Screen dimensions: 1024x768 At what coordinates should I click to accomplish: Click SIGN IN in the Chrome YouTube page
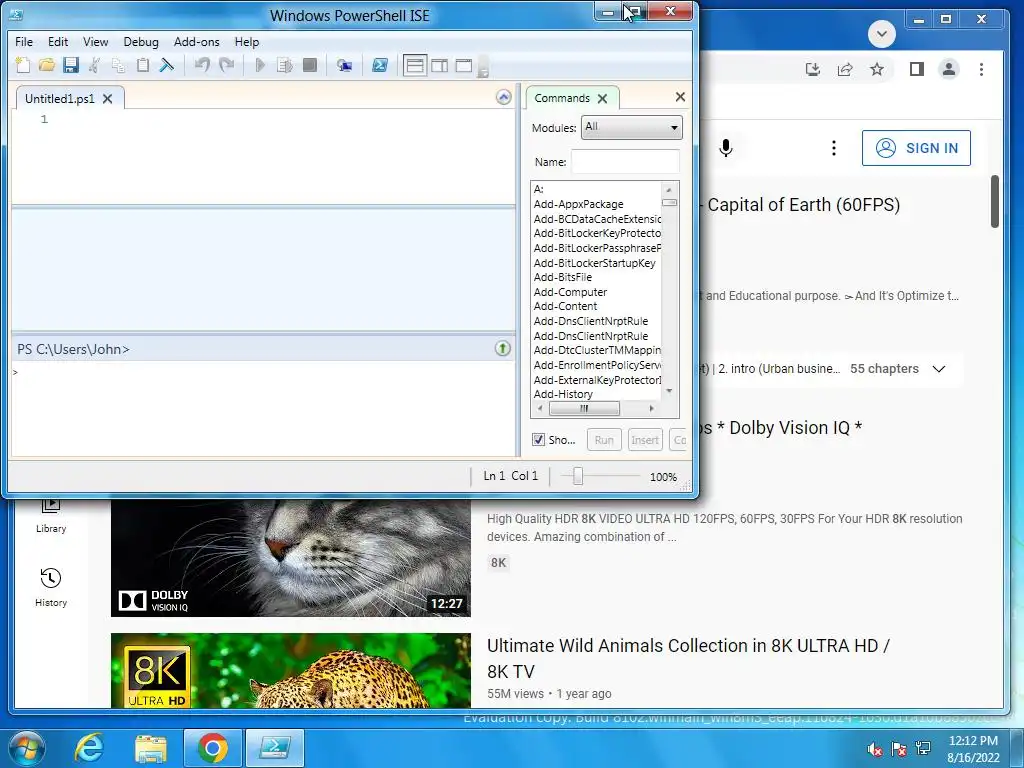pos(916,148)
